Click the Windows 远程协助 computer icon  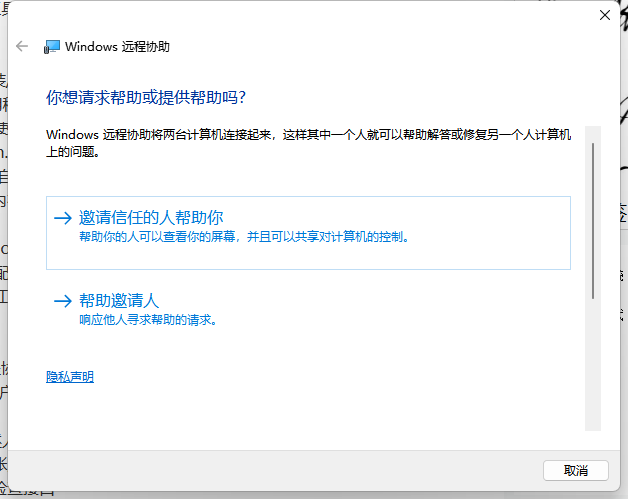point(52,47)
